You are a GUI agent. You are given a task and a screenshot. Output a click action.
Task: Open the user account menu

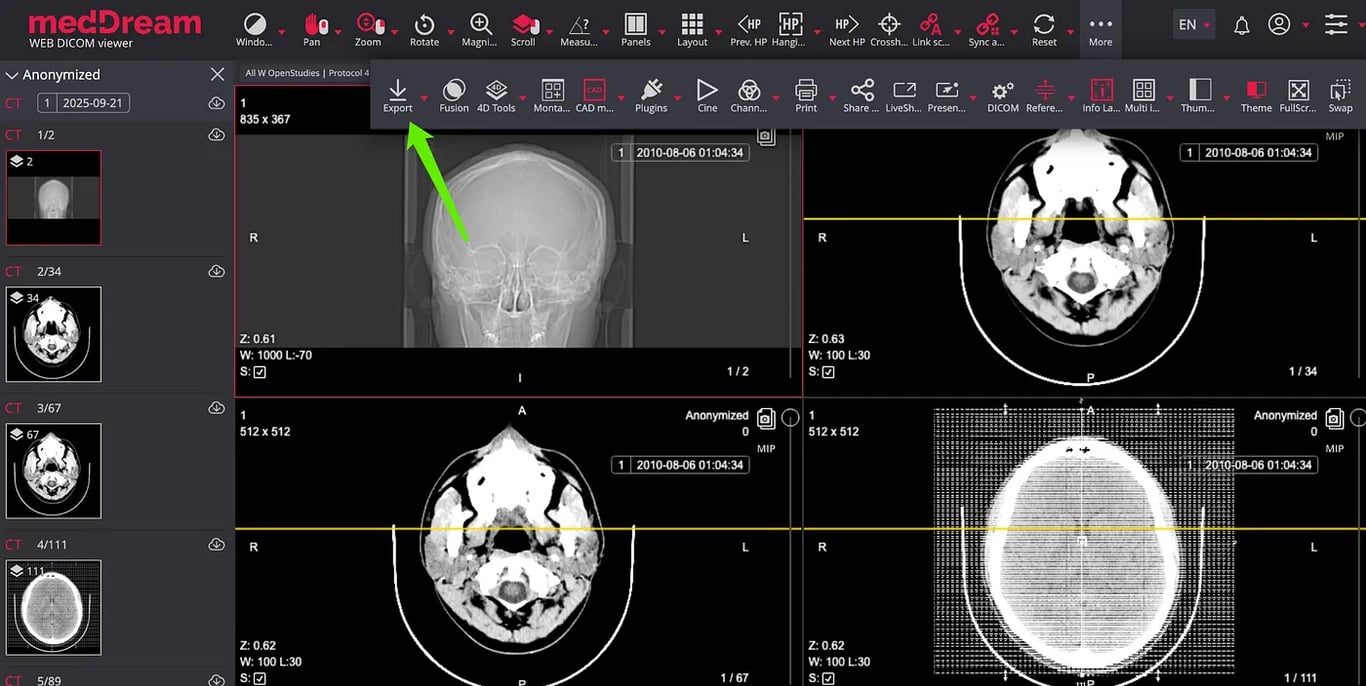tap(1279, 24)
